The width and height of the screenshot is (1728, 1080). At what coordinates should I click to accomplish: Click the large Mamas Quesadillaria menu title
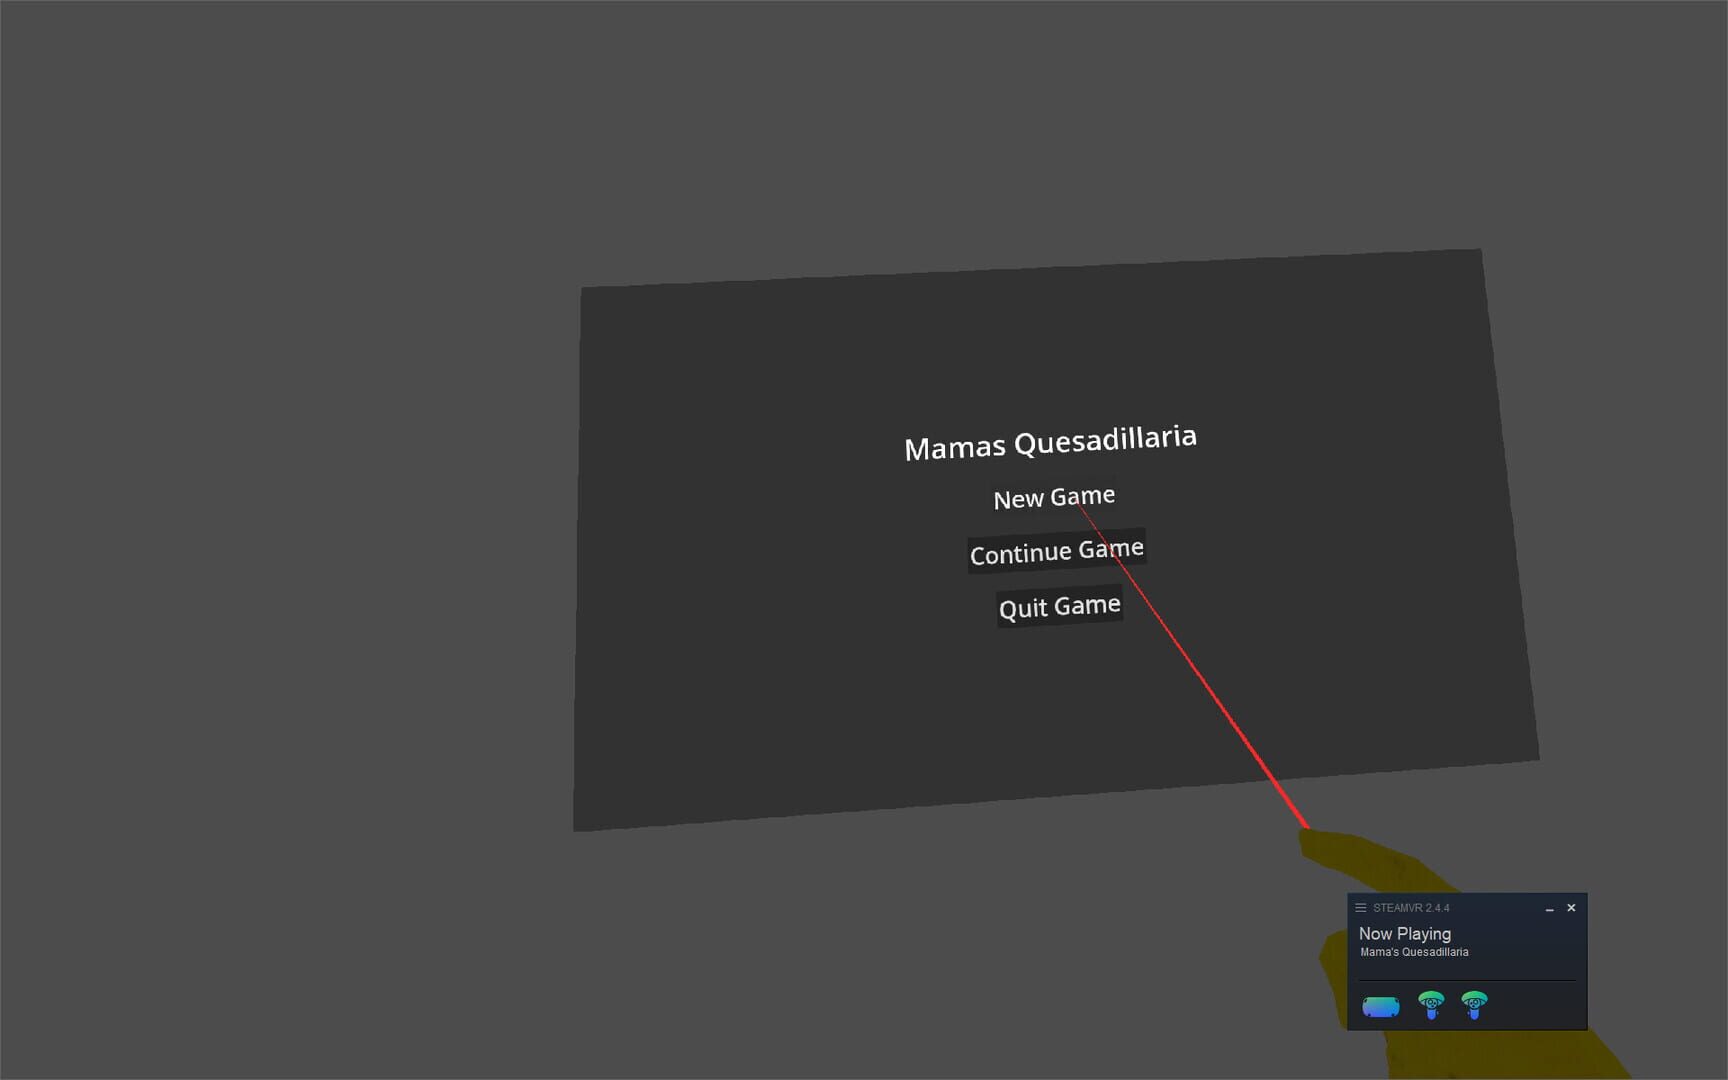click(1050, 442)
